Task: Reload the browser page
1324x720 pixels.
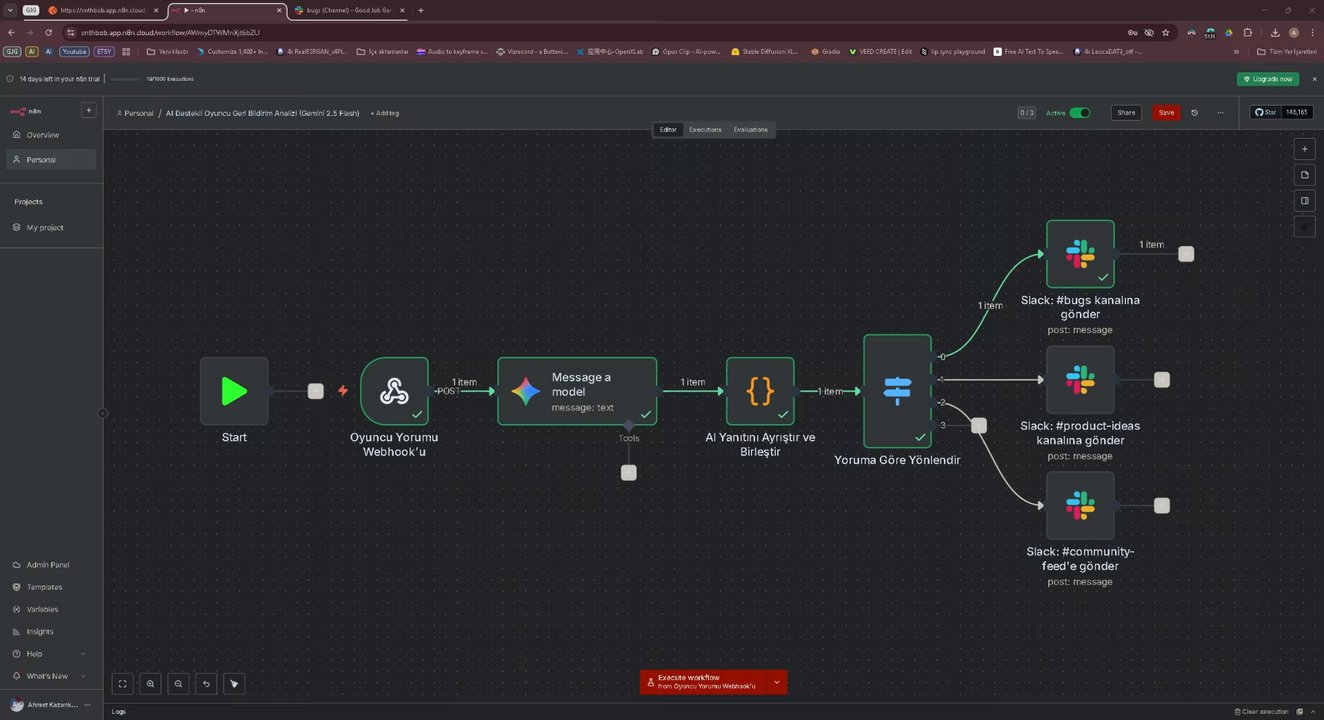Action: 48,32
